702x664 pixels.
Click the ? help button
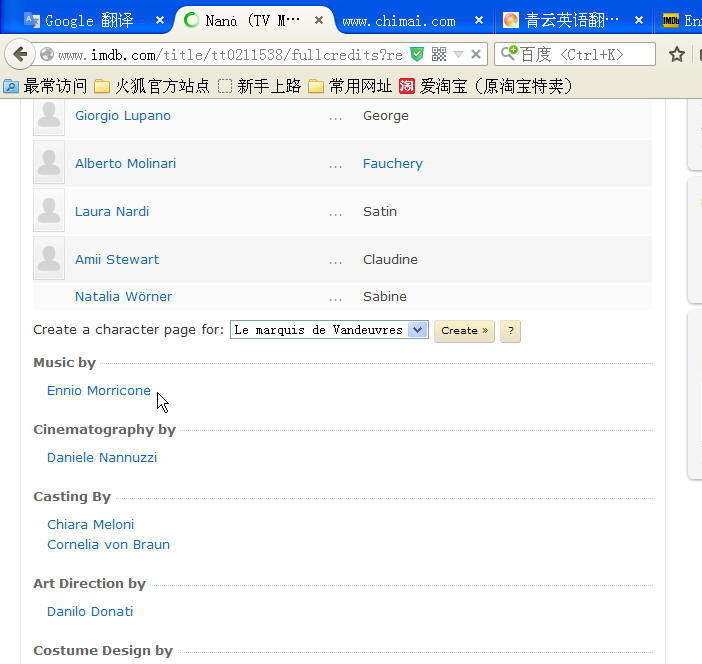[x=510, y=331]
